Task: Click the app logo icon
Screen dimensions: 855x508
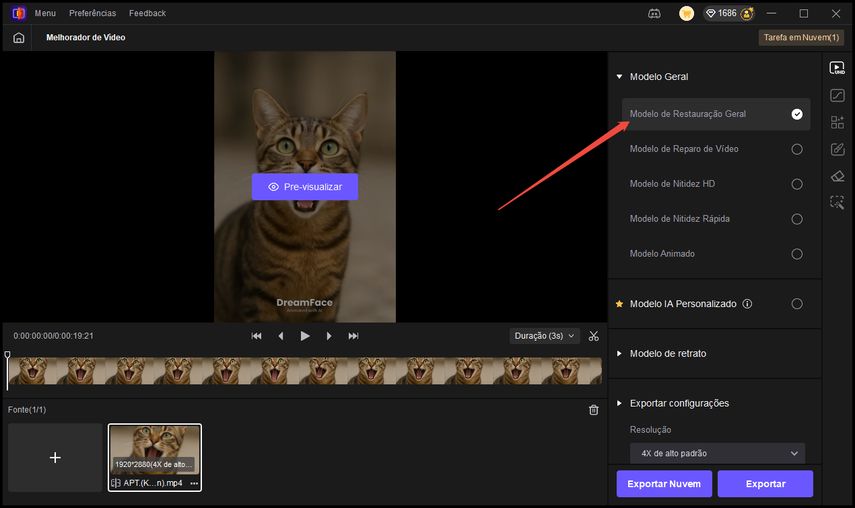Action: (19, 13)
